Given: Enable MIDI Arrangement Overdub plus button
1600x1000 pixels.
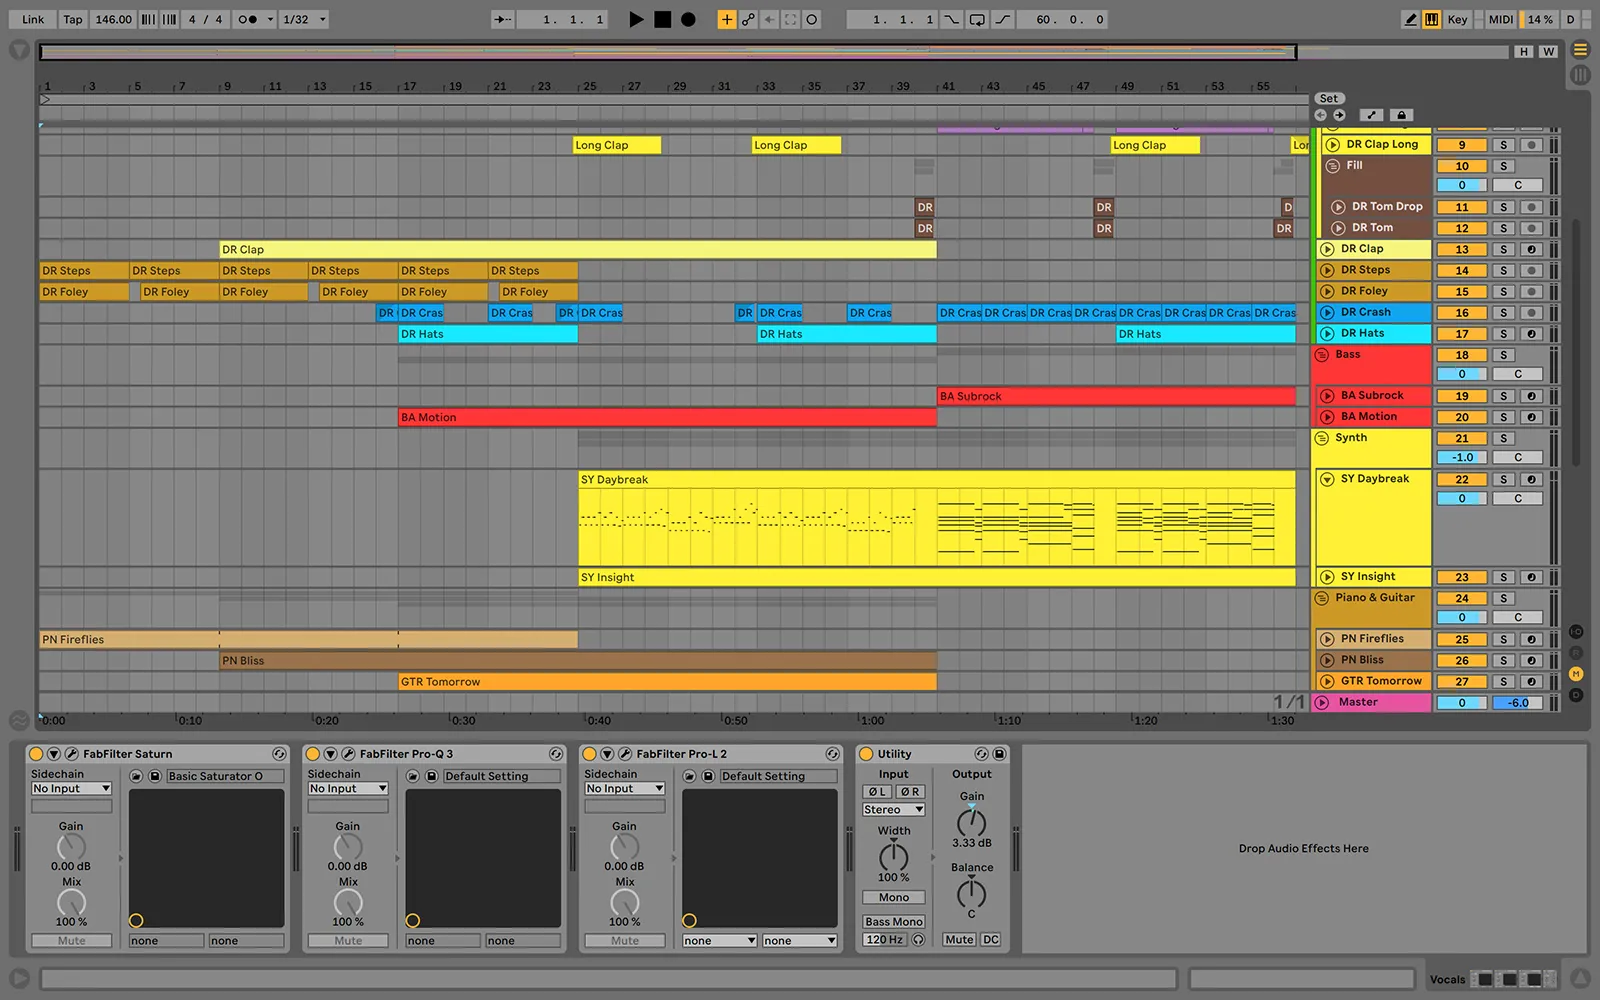Looking at the screenshot, I should pos(727,19).
